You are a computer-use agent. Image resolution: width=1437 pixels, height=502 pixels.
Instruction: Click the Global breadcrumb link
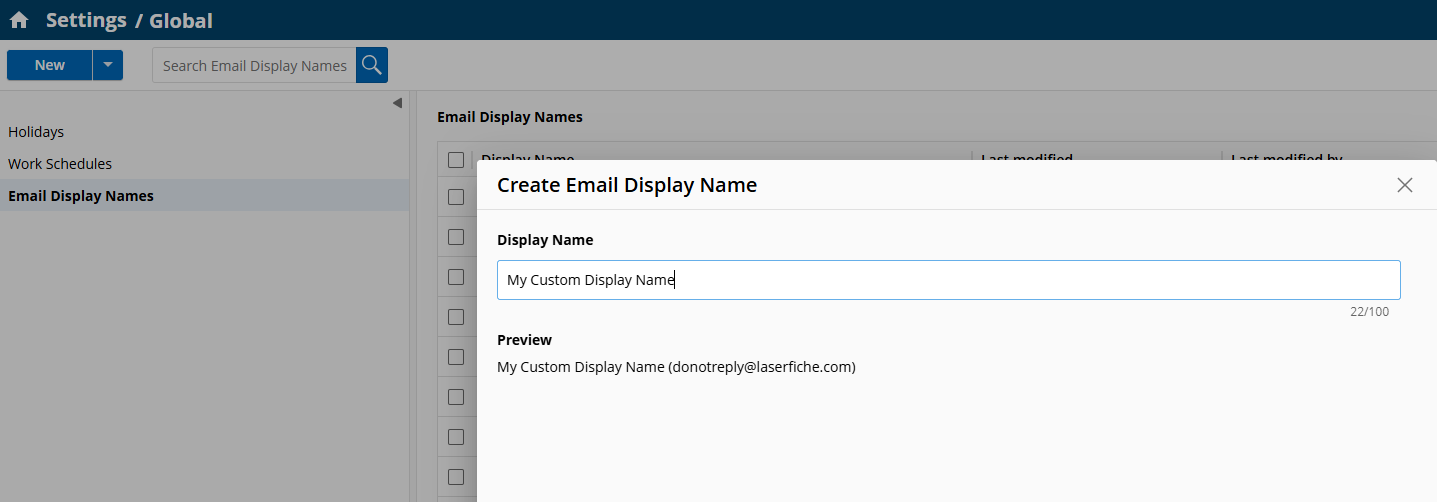coord(181,20)
